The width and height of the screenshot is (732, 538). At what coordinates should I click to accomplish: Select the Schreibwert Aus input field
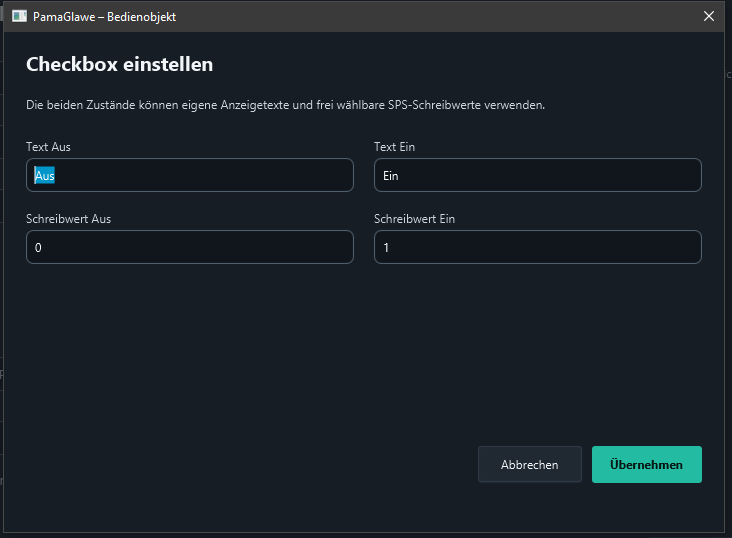point(190,247)
